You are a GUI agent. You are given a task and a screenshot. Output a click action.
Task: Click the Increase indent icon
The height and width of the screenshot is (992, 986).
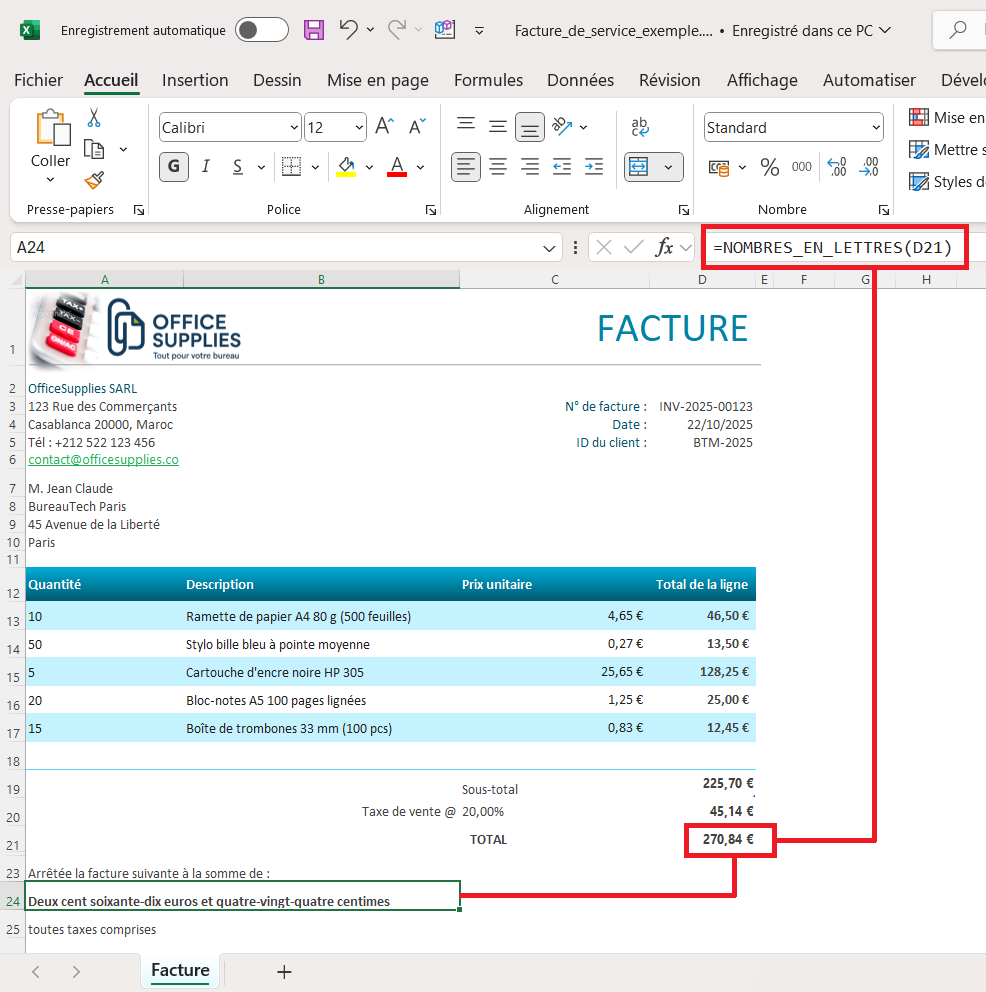point(594,167)
